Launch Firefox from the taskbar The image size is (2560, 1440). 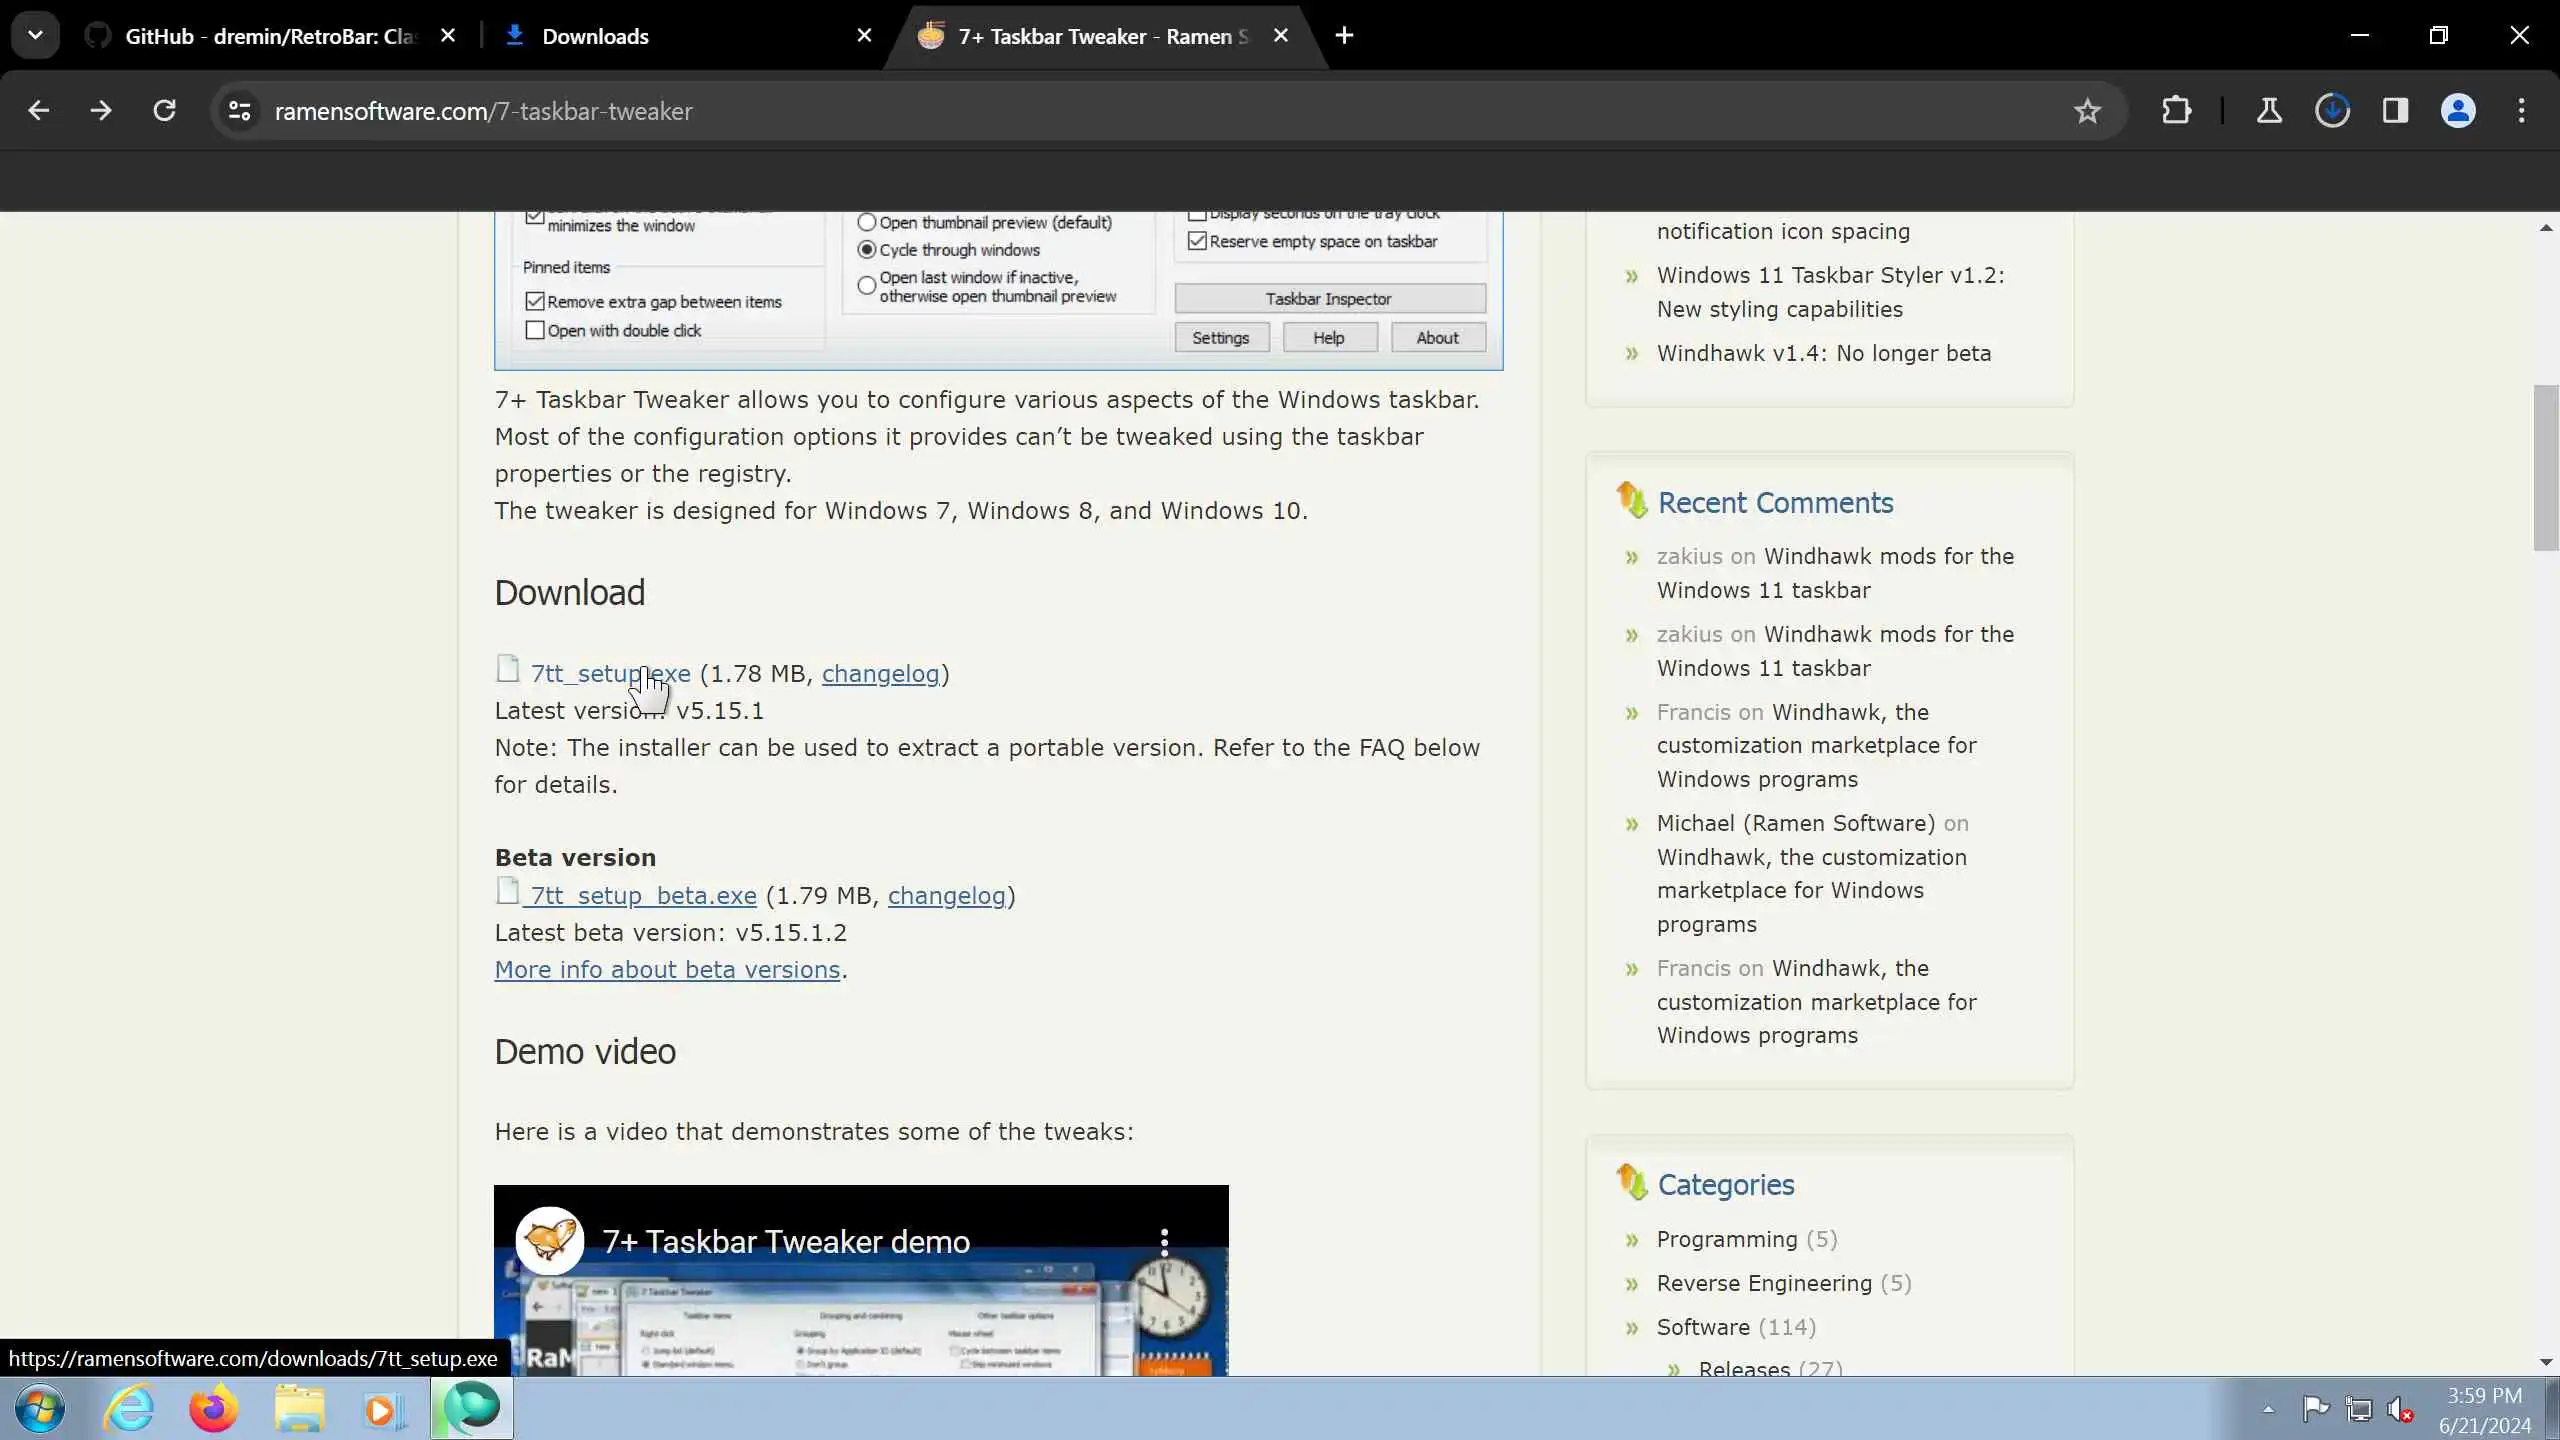pos(213,1409)
